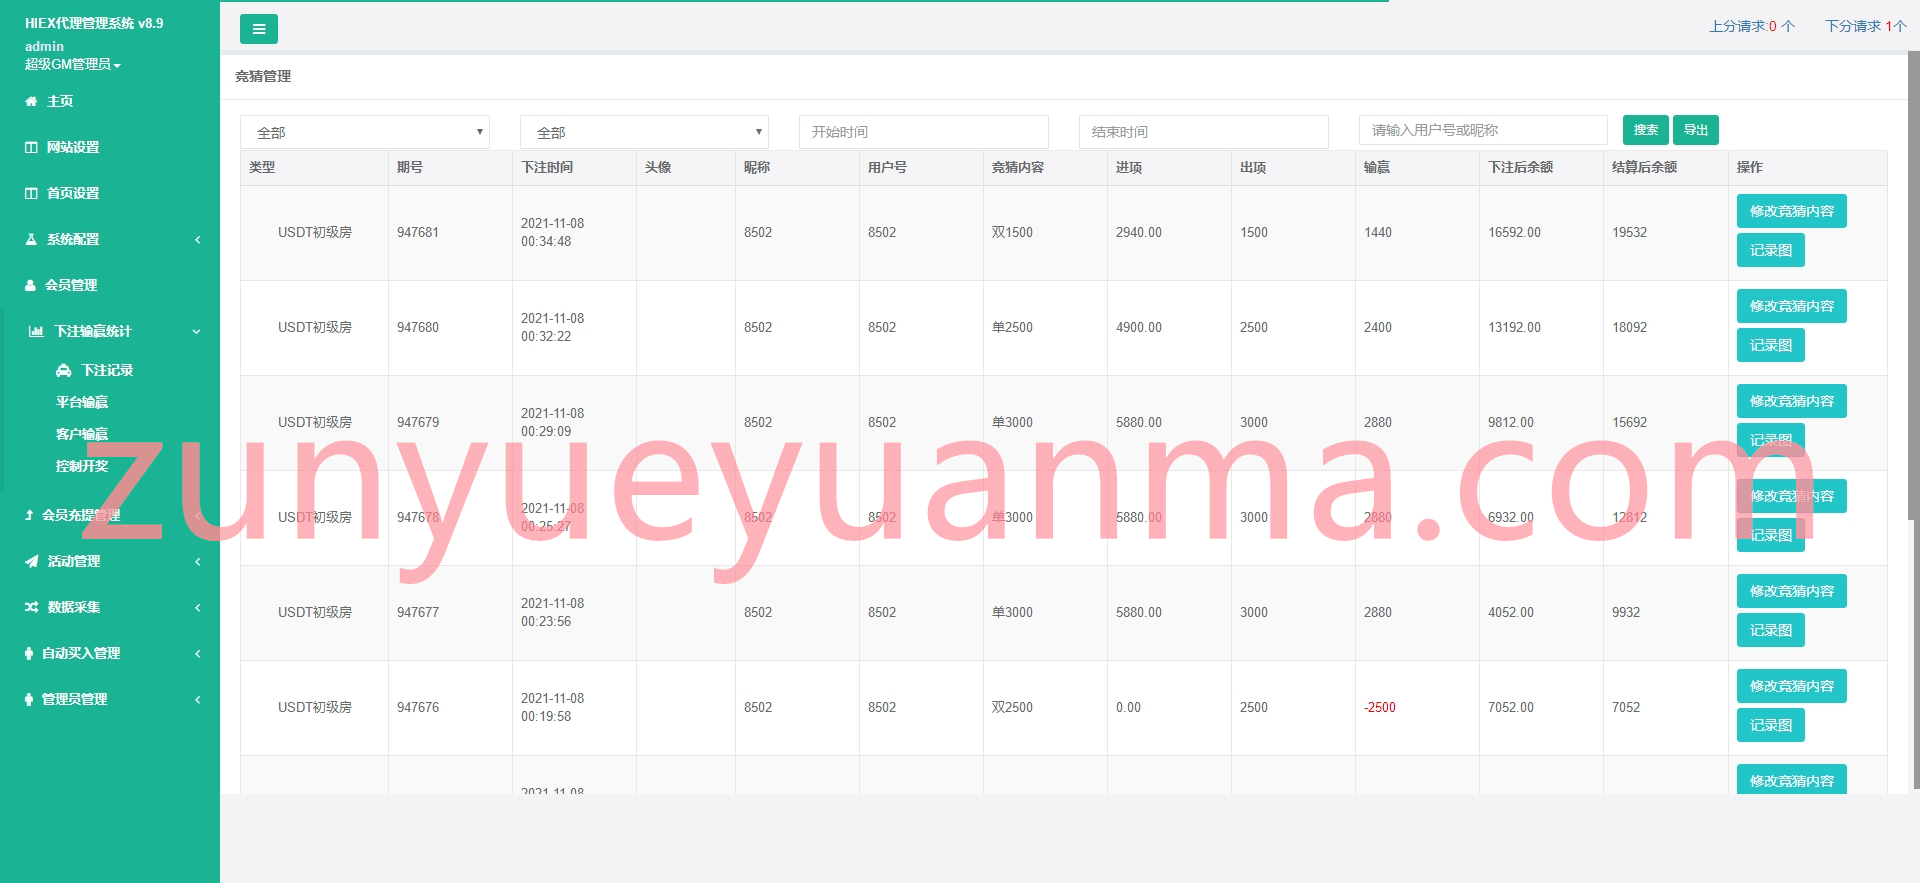
Task: Toggle the sidebar with the hamburger button
Action: (258, 29)
